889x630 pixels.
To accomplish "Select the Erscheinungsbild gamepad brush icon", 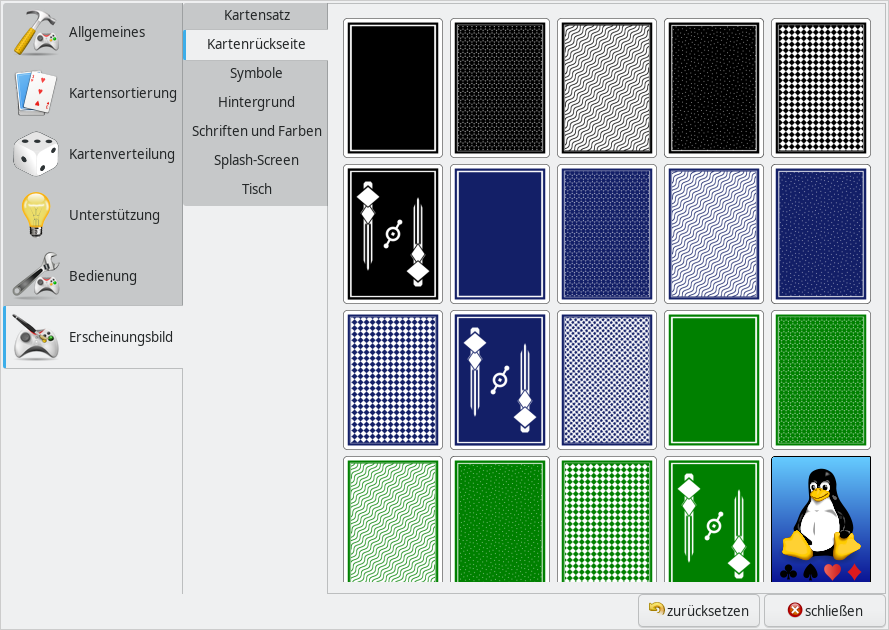I will (37, 337).
